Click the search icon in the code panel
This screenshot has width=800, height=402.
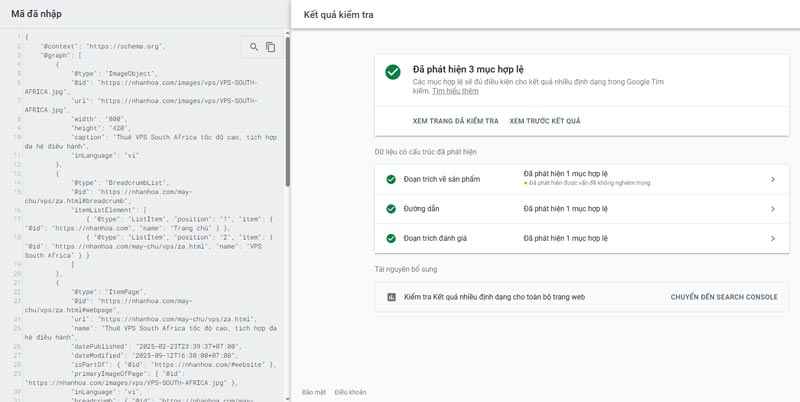254,47
